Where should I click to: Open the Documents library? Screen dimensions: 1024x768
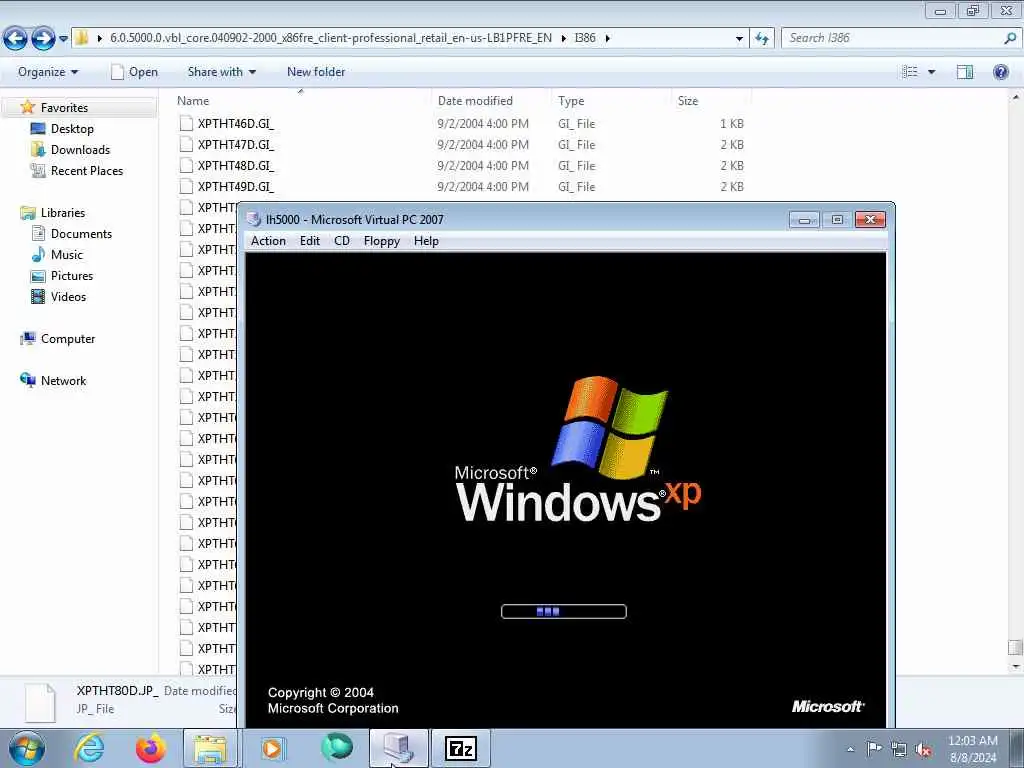click(81, 234)
